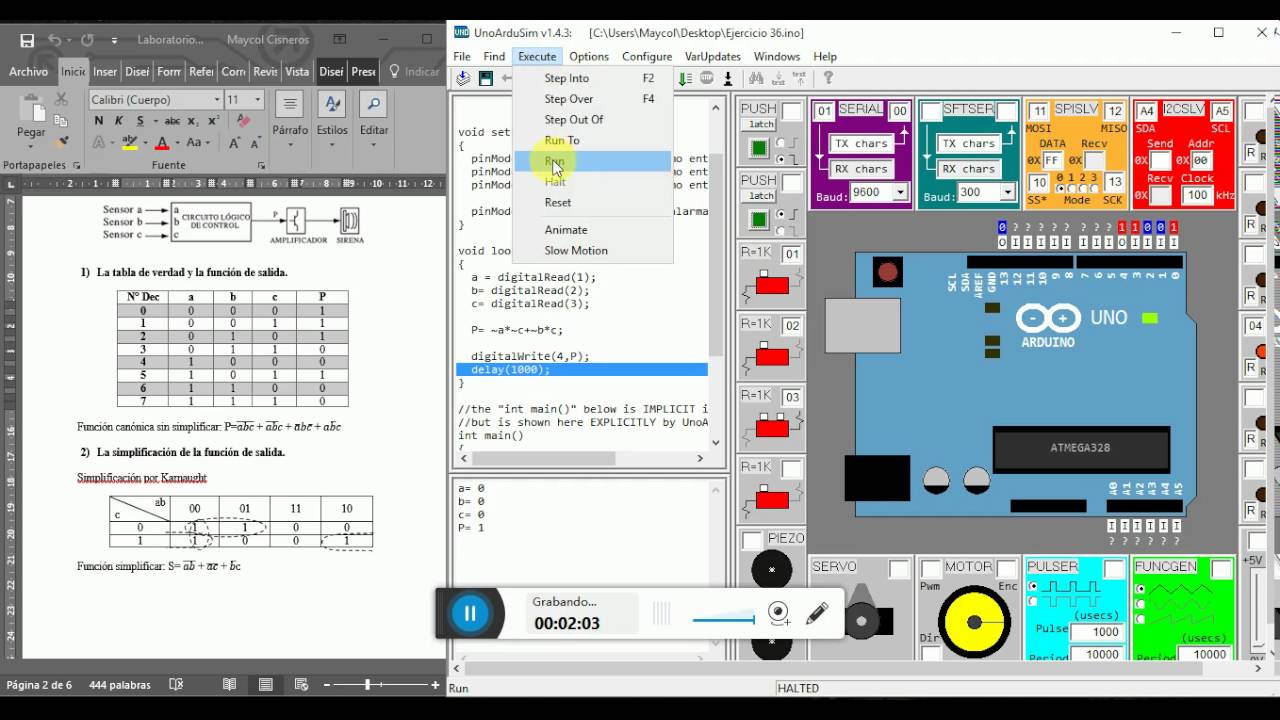Screen dimensions: 1280x720
Task: Save the Word document with the floppy icon
Action: (27, 40)
